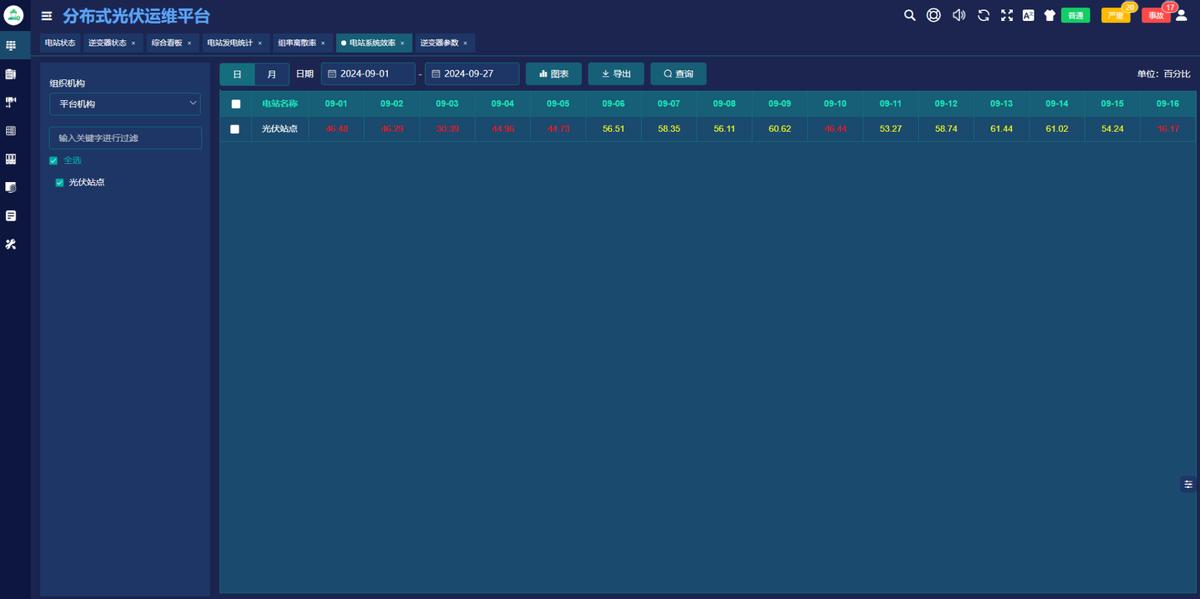Open the settings drawer icon at right edge

[x=1188, y=484]
